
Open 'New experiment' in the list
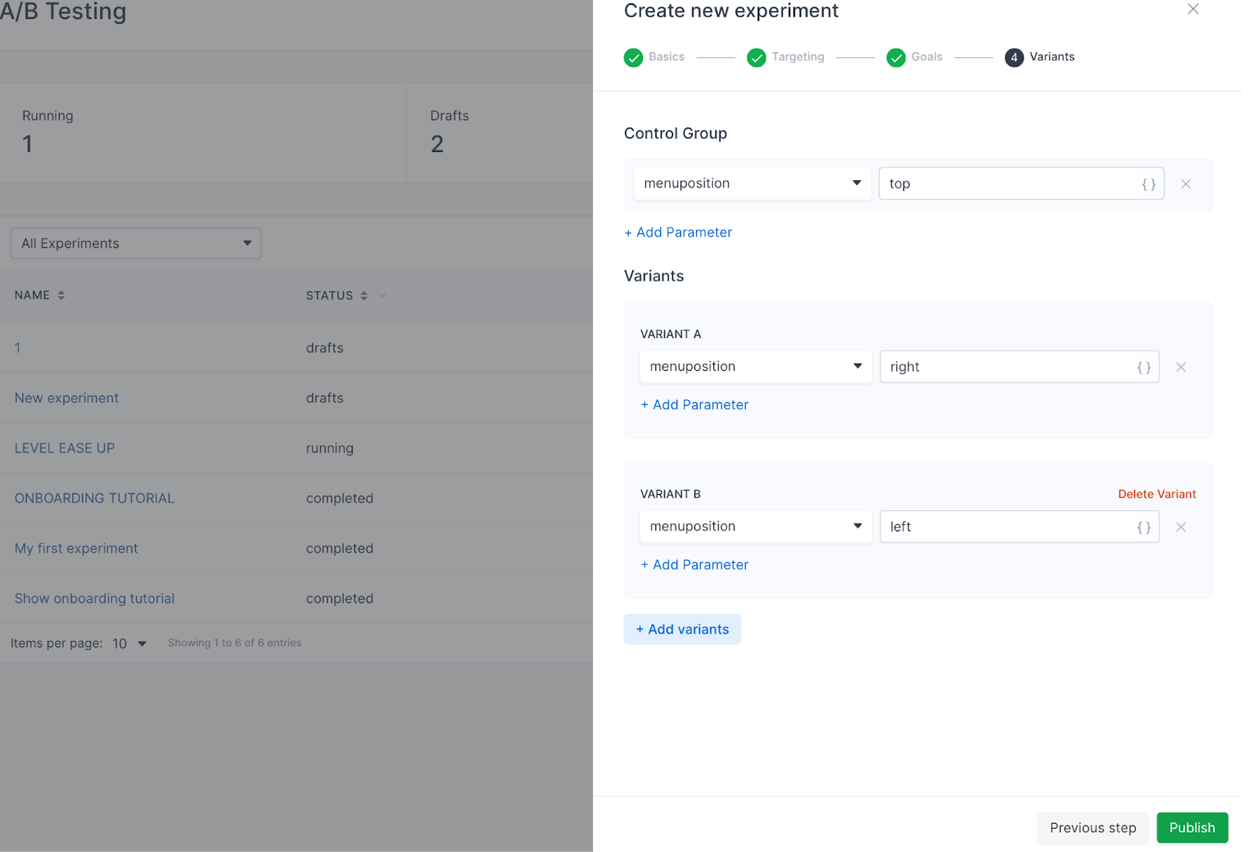(x=66, y=398)
